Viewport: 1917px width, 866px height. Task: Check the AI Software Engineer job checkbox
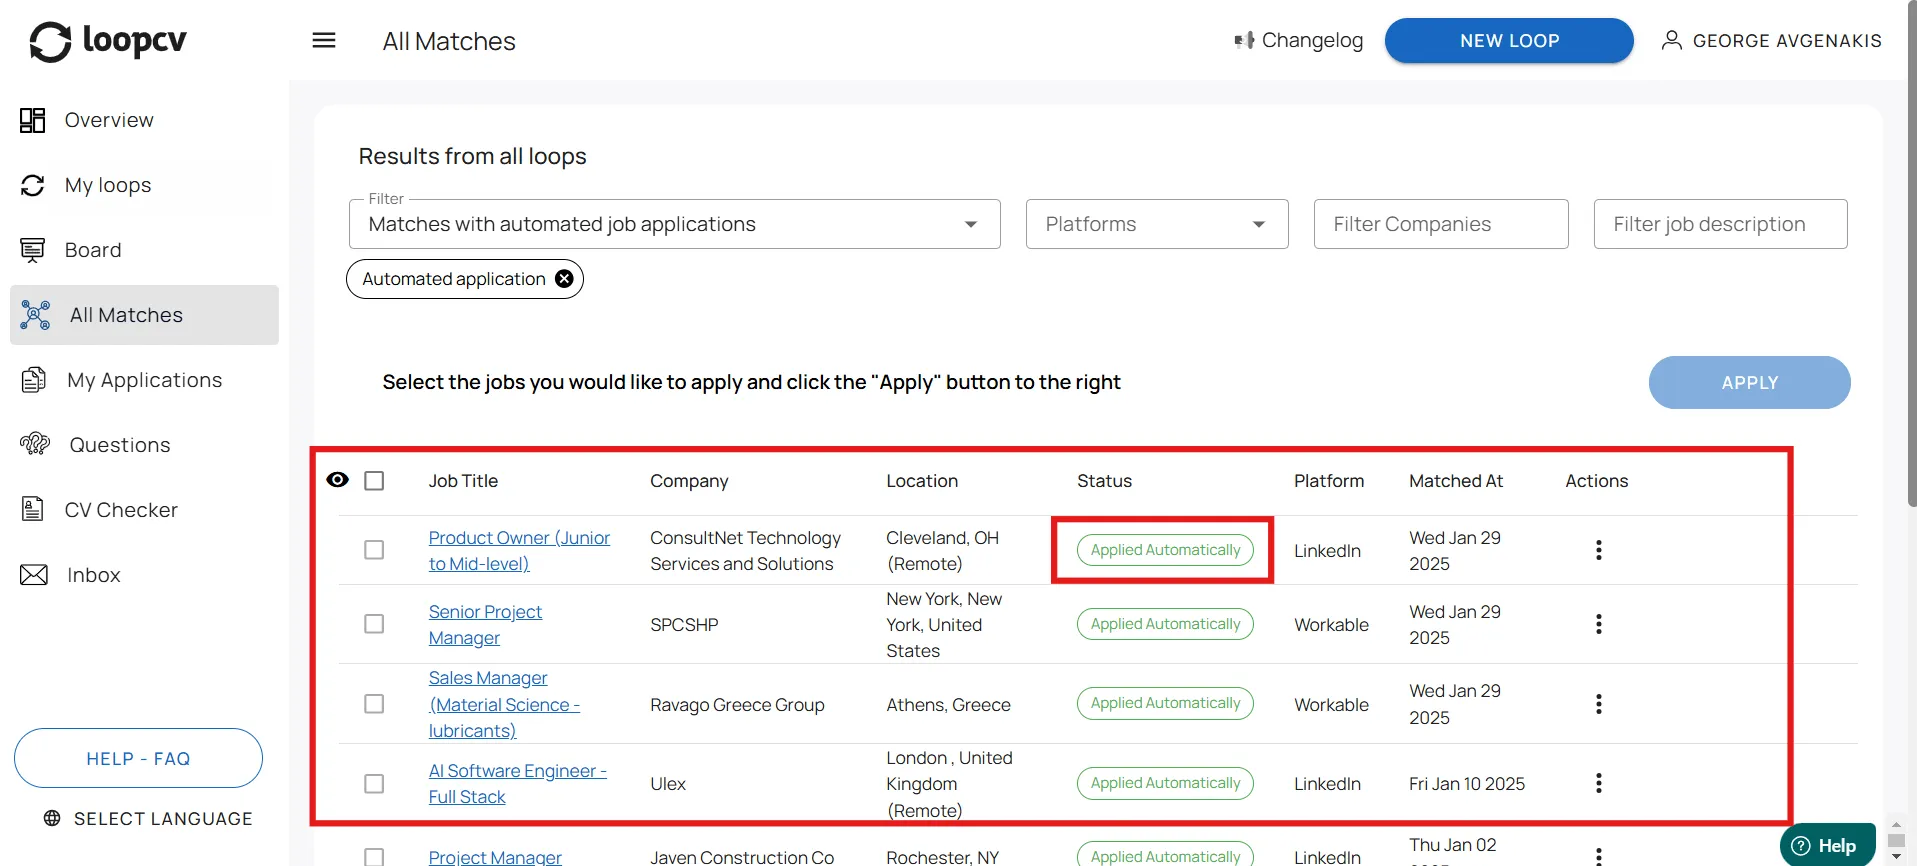(x=374, y=783)
